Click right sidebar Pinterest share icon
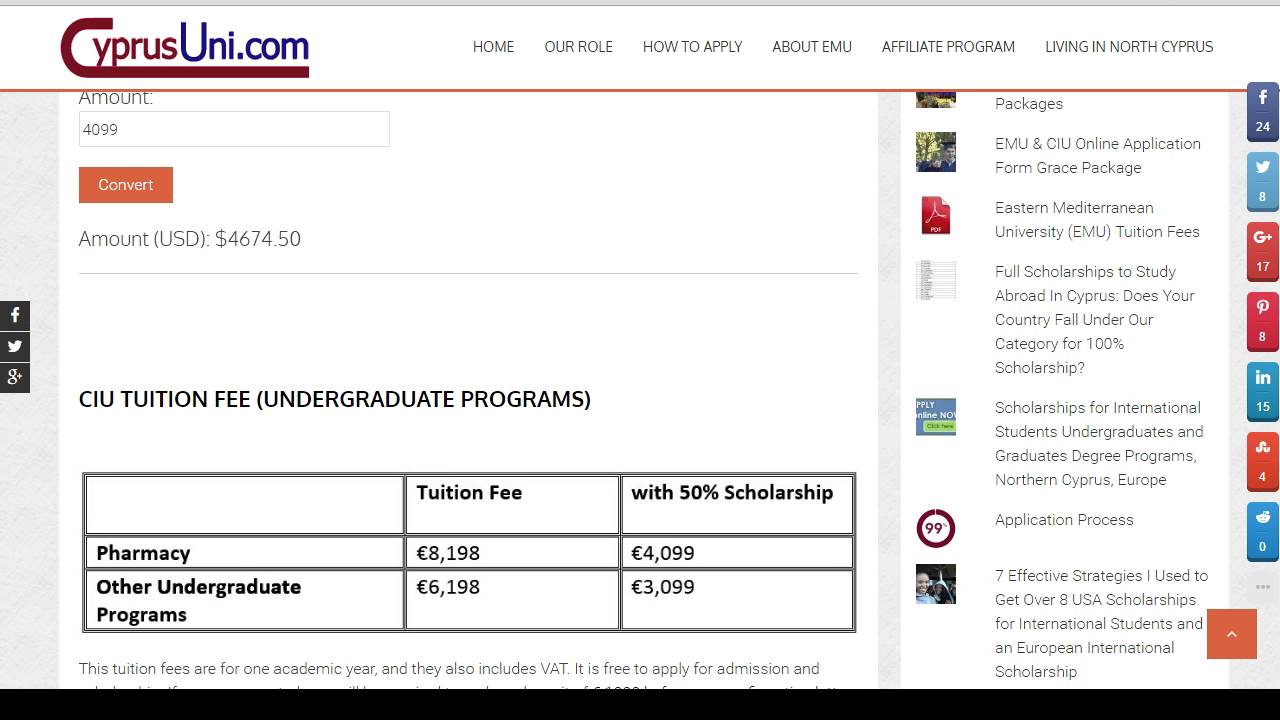This screenshot has width=1280, height=720. 1262,321
